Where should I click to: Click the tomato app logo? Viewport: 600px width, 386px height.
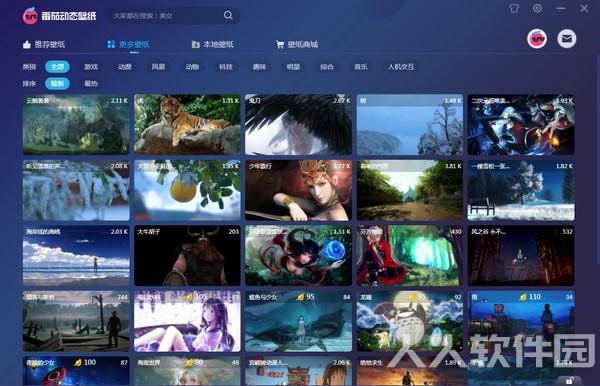[x=30, y=16]
